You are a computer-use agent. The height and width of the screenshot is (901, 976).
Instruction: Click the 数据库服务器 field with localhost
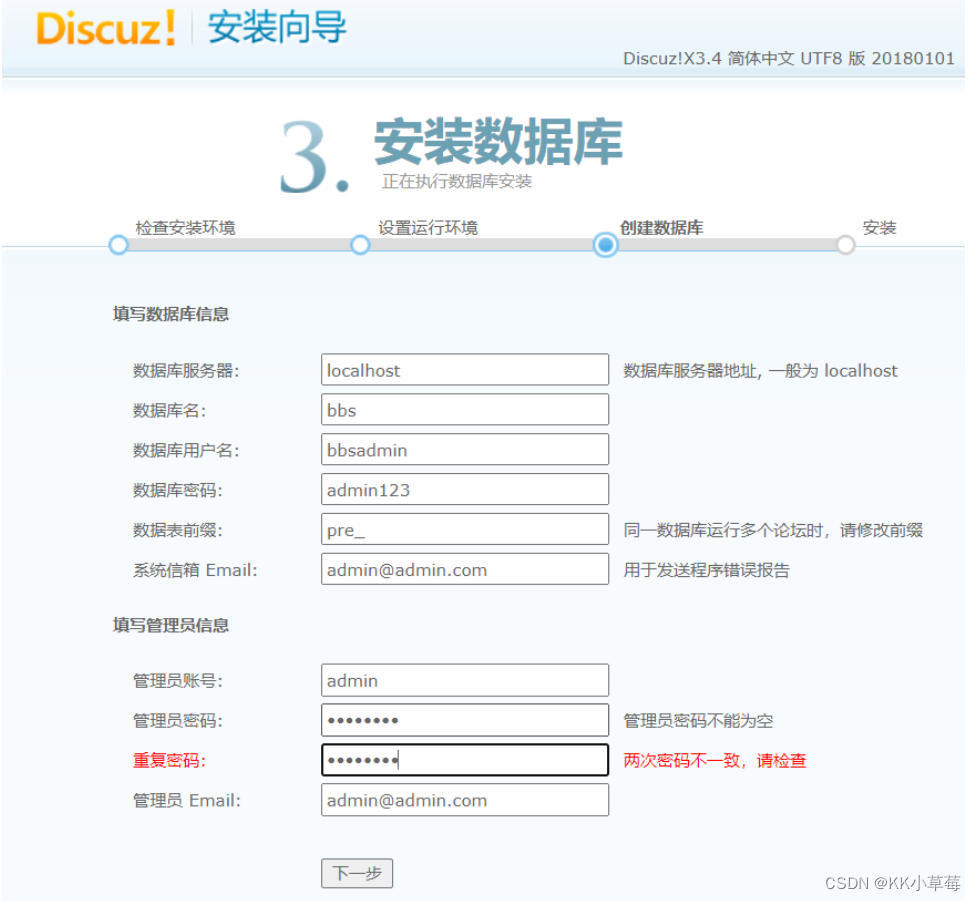(x=465, y=370)
